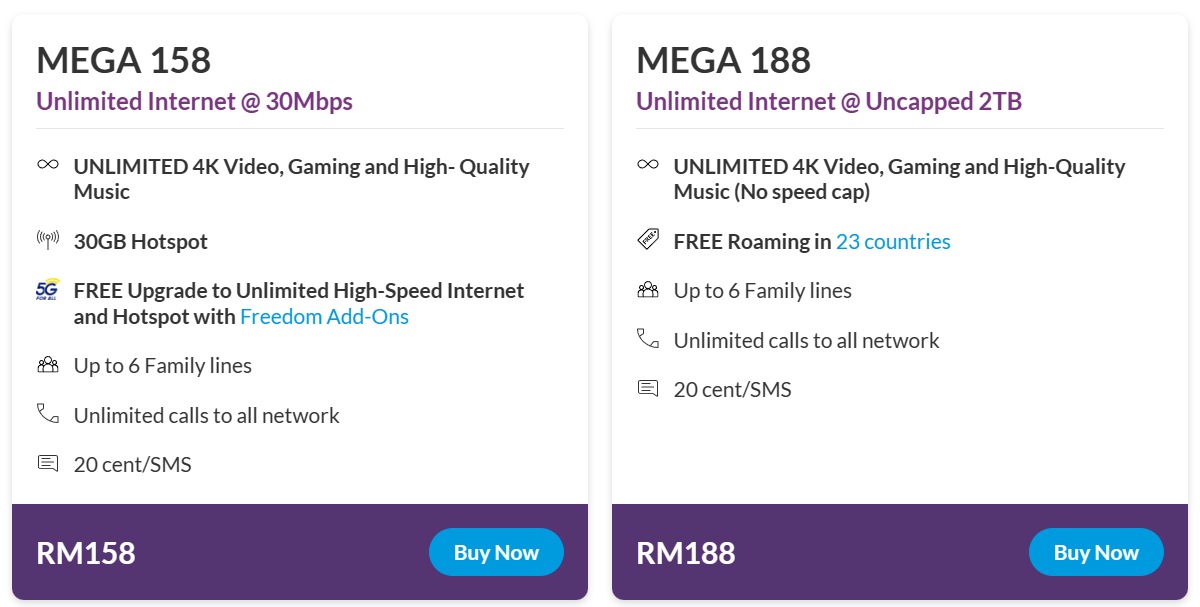Click the family lines icon in MEGA 188
The width and height of the screenshot is (1200, 607).
[x=648, y=290]
